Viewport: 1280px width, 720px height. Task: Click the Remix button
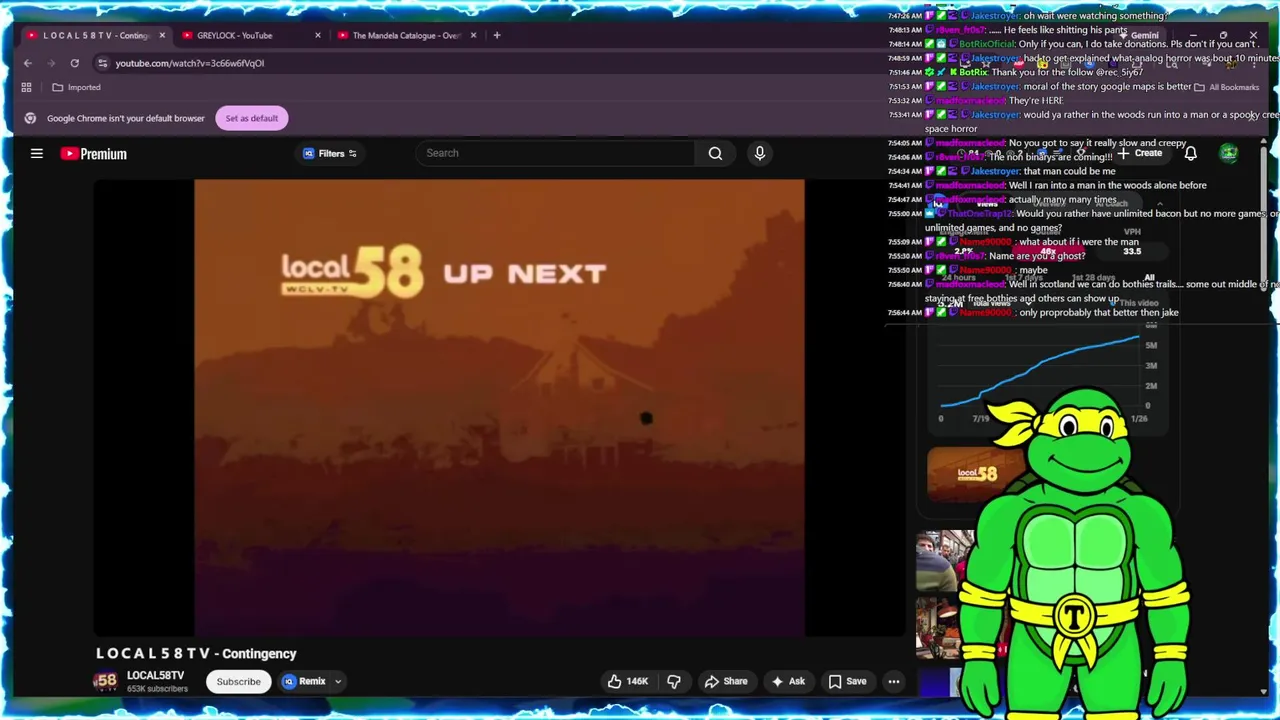tap(304, 682)
